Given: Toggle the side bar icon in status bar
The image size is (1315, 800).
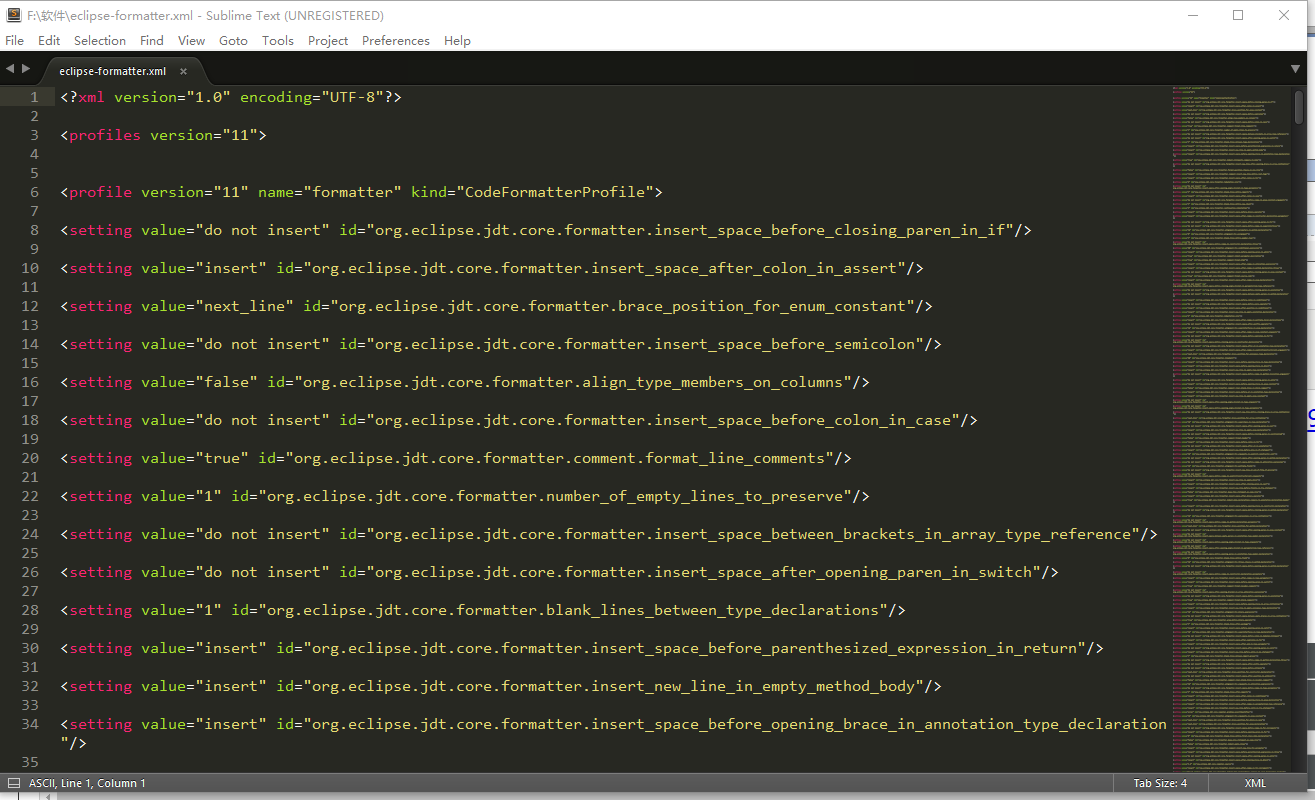Looking at the screenshot, I should tap(13, 783).
